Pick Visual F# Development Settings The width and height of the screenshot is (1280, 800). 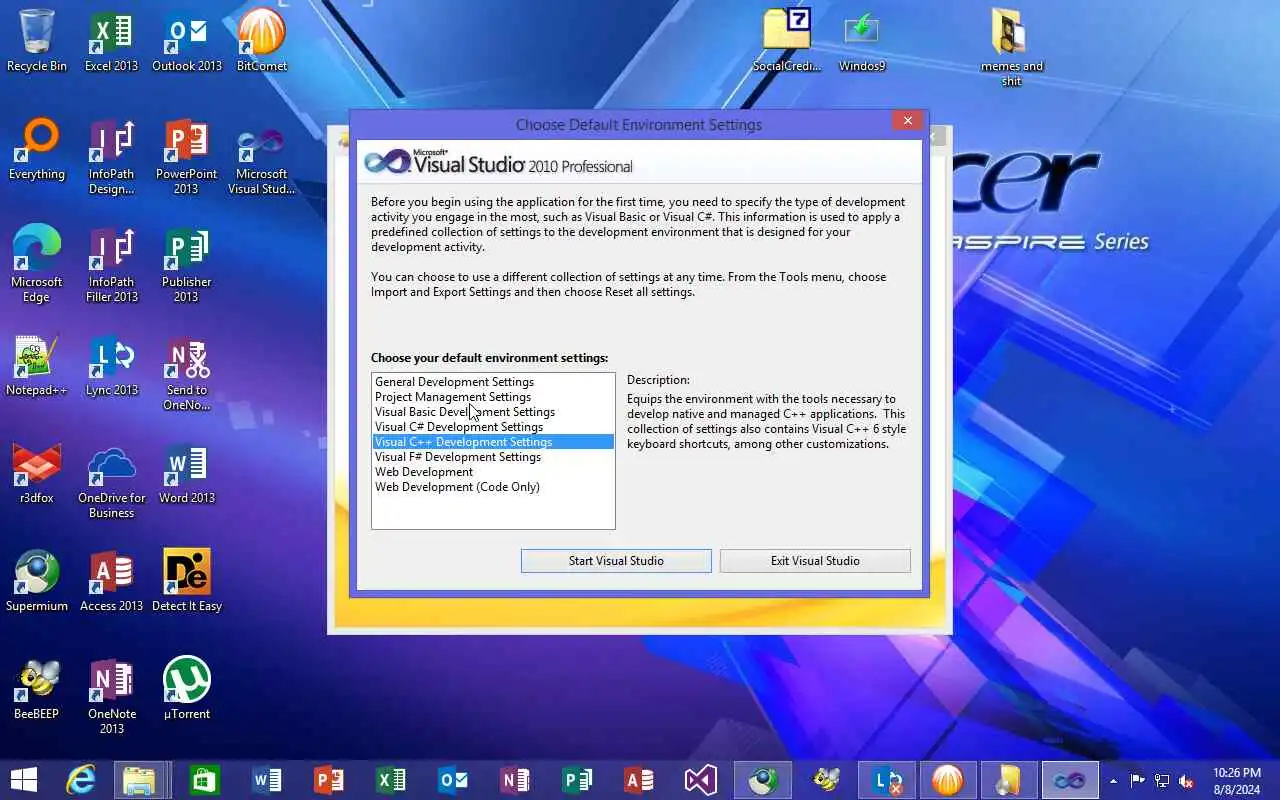492,457
